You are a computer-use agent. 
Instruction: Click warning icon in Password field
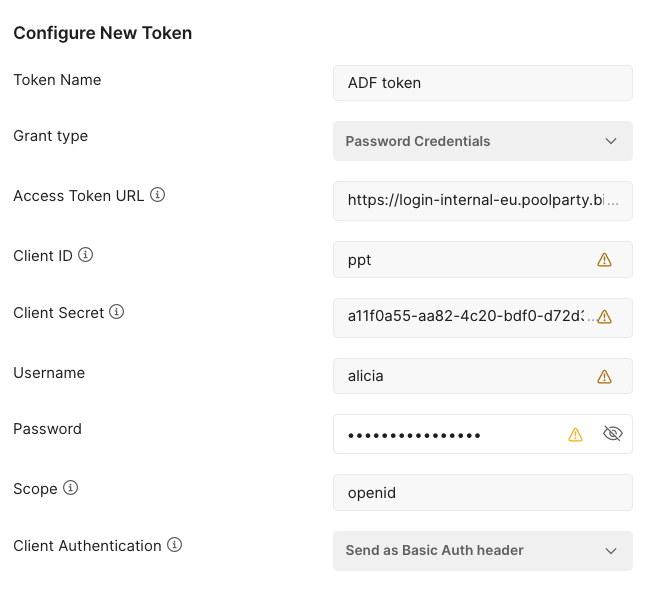coord(575,434)
